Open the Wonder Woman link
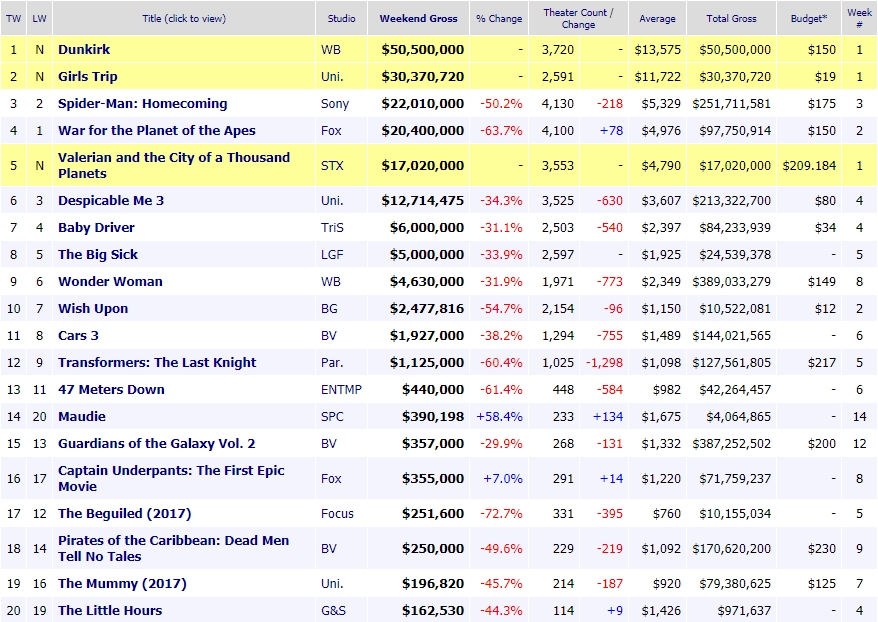The width and height of the screenshot is (878, 622). point(110,281)
